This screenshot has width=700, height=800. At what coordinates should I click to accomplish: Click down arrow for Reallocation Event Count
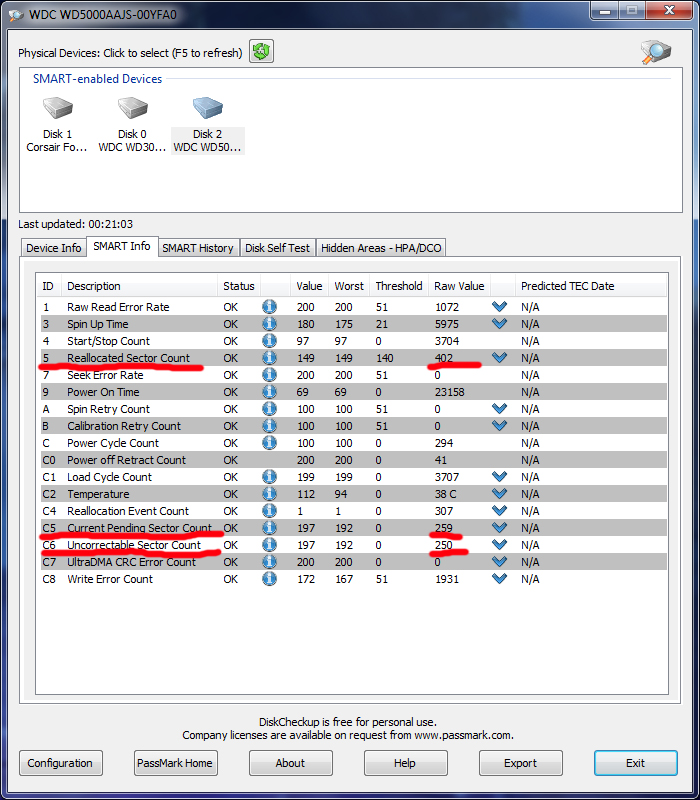pos(499,510)
